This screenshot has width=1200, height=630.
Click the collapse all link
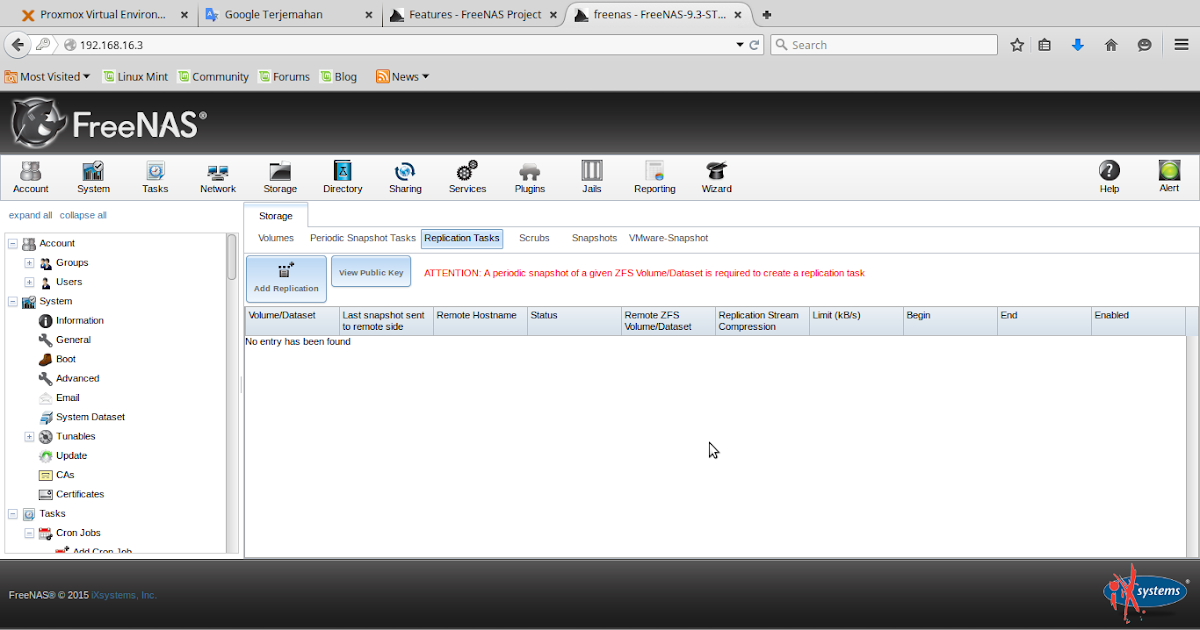click(83, 215)
